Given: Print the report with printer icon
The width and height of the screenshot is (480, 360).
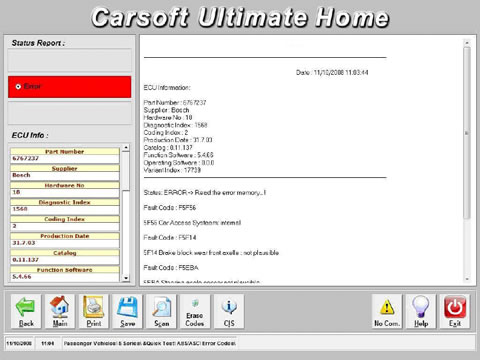Looking at the screenshot, I should (94, 311).
